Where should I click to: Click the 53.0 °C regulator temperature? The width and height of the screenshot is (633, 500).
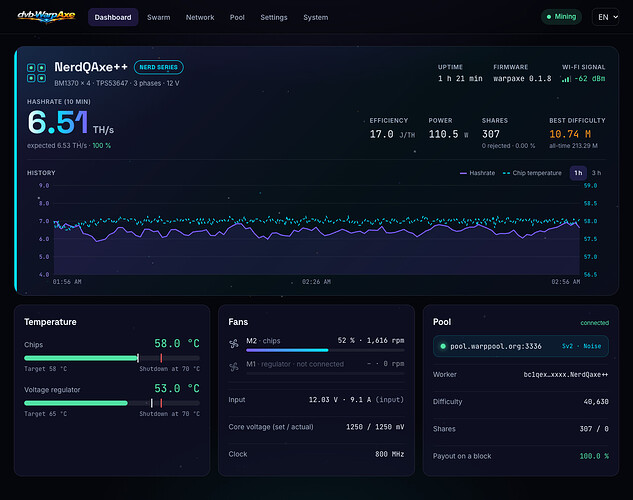coord(177,388)
